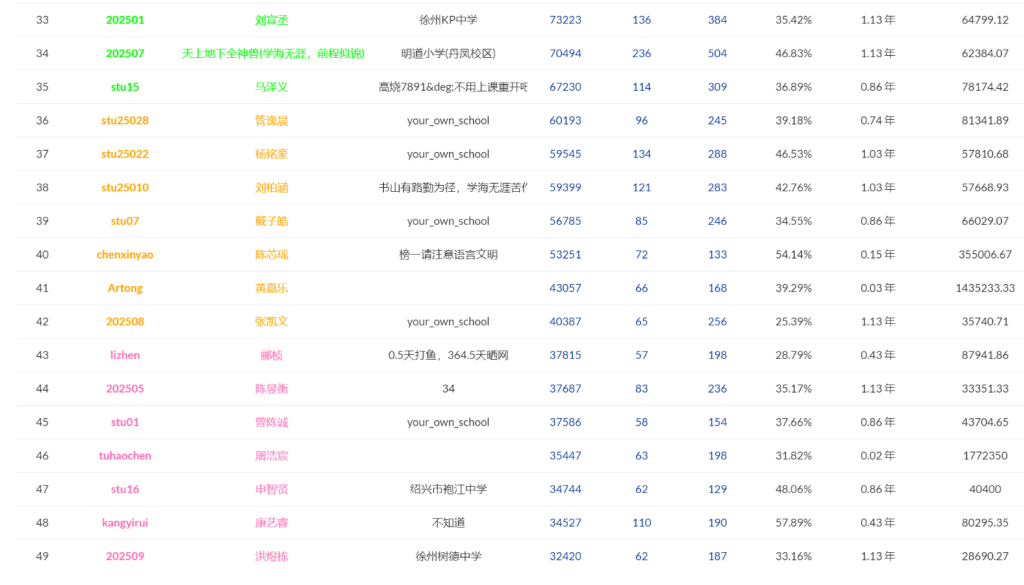
Task: Open solved count 96 for stu25028
Action: coord(641,120)
